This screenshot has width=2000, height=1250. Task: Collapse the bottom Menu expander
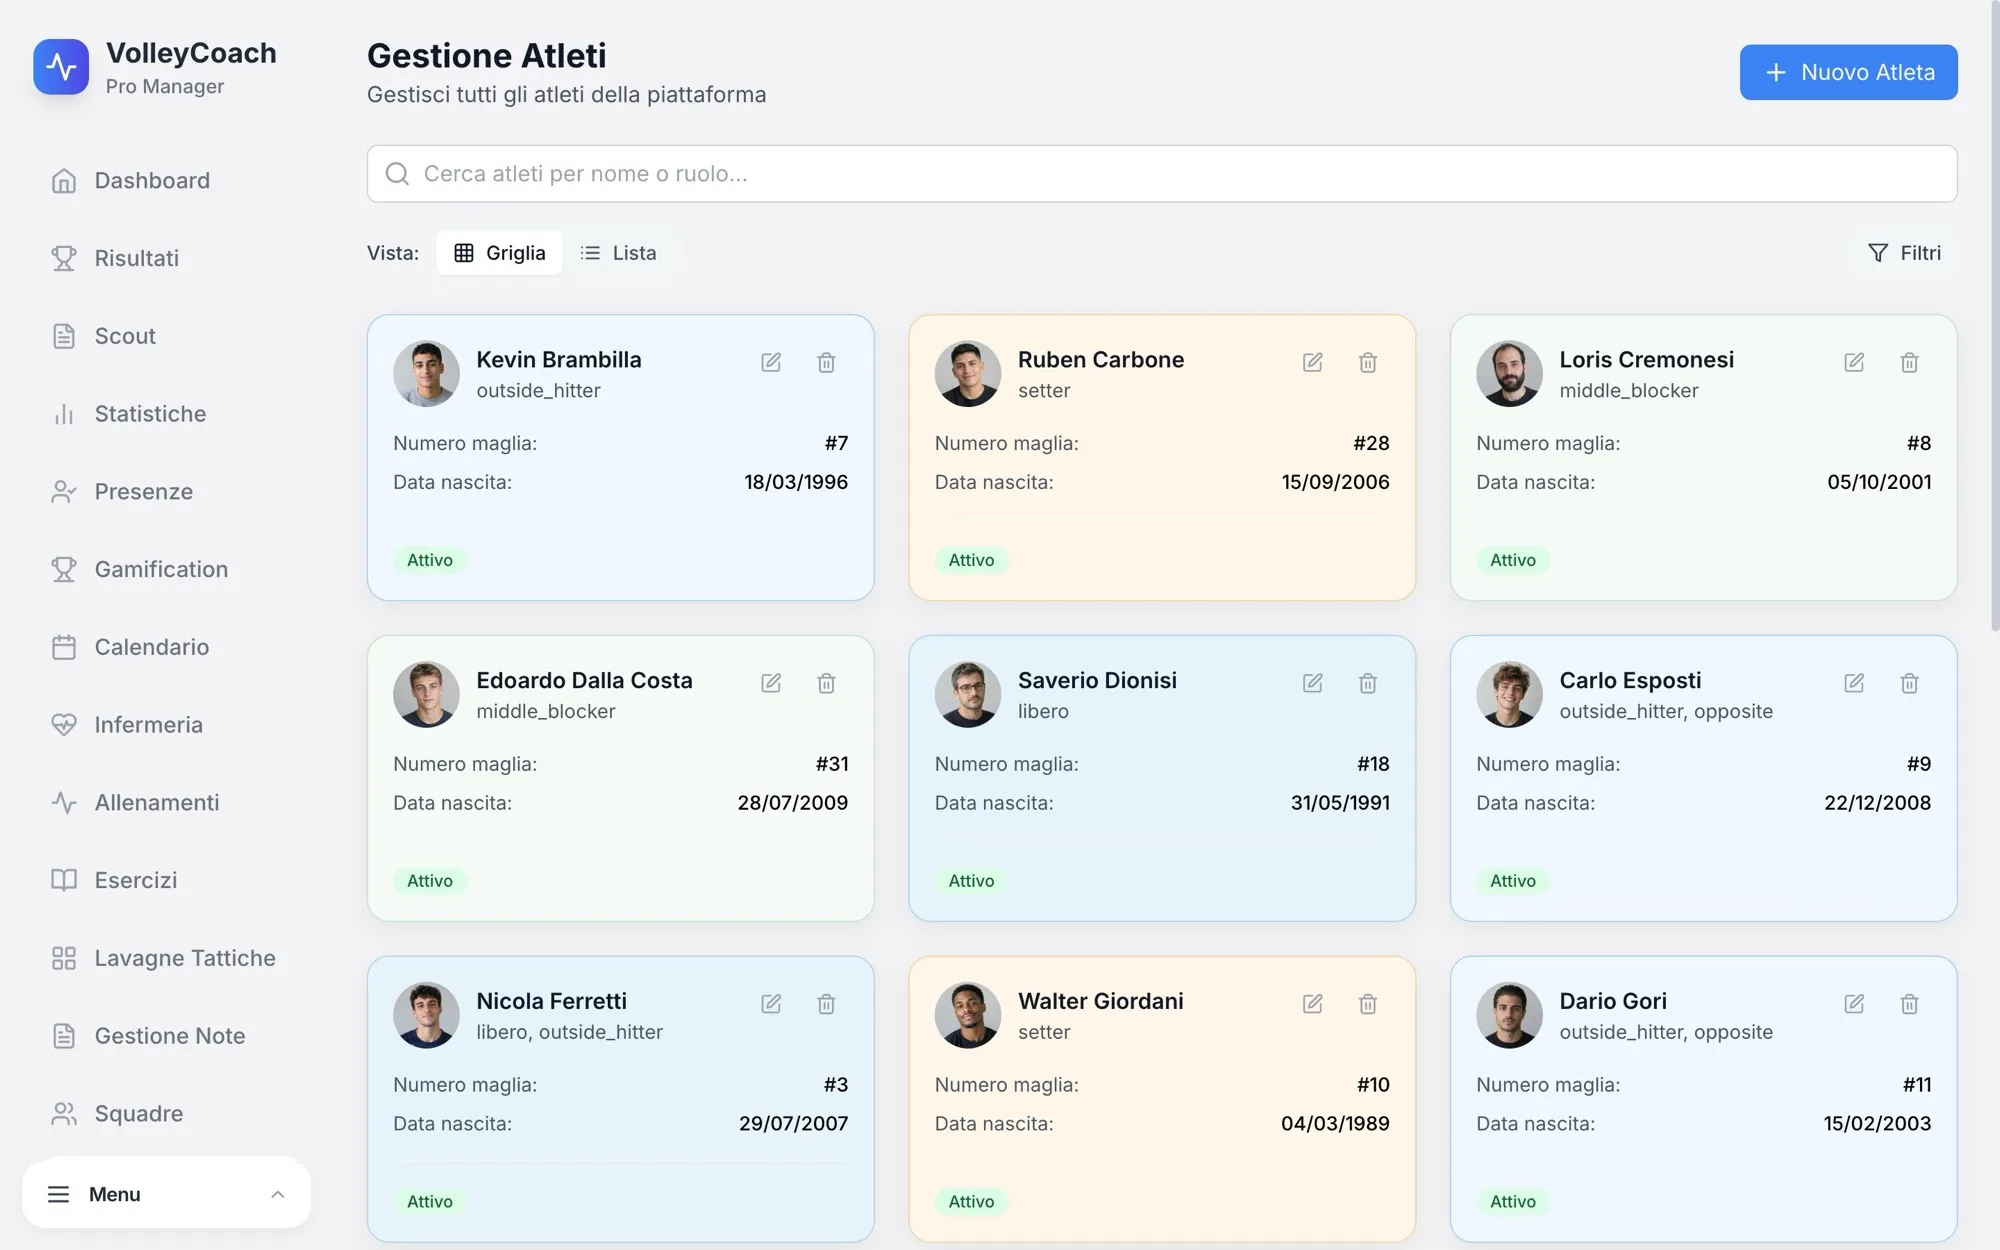pyautogui.click(x=166, y=1194)
